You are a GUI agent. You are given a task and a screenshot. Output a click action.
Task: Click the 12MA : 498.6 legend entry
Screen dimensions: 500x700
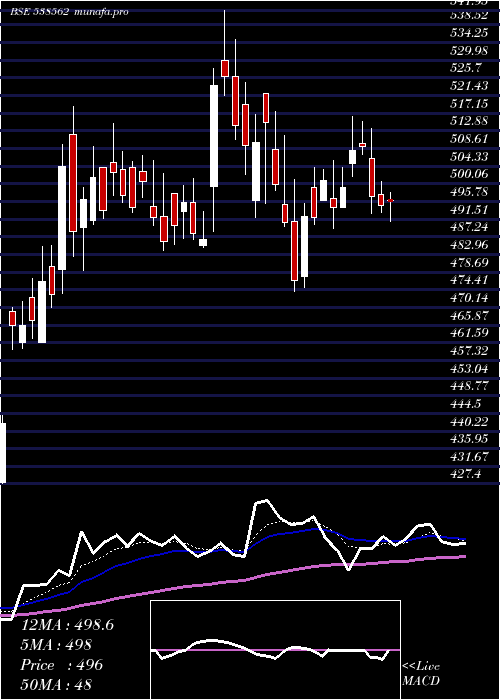(67, 625)
